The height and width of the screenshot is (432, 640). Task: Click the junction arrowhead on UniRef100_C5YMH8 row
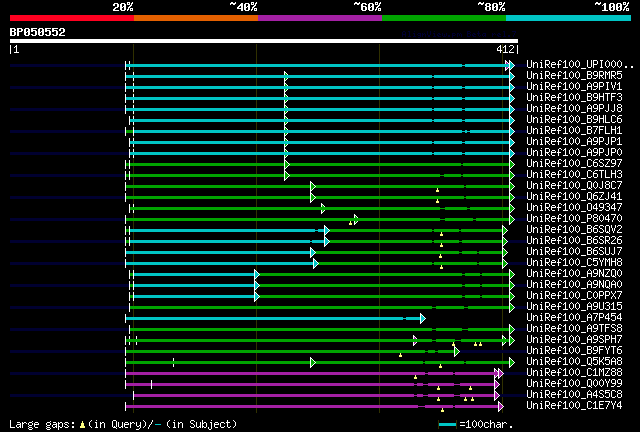(x=316, y=263)
